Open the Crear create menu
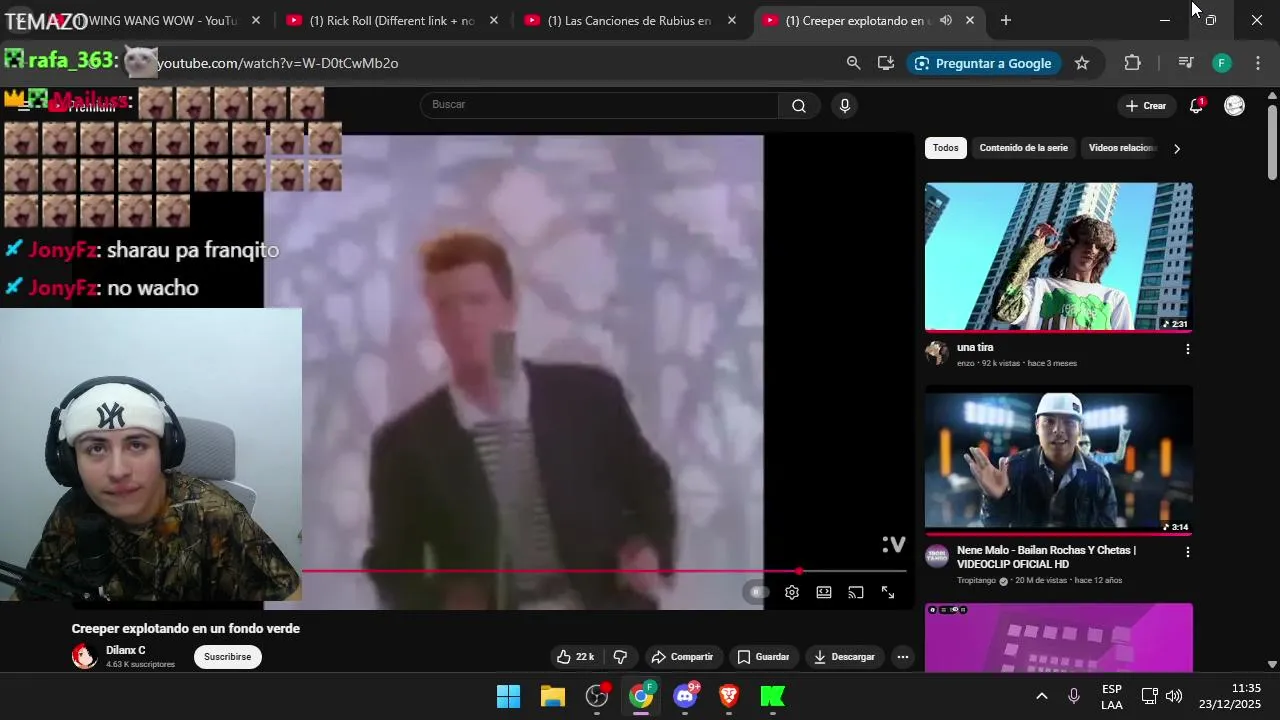Viewport: 1280px width, 720px height. pyautogui.click(x=1146, y=106)
